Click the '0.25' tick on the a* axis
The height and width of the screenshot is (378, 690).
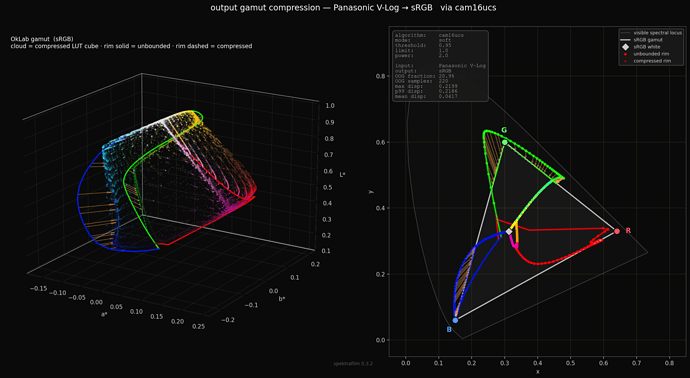(x=198, y=326)
